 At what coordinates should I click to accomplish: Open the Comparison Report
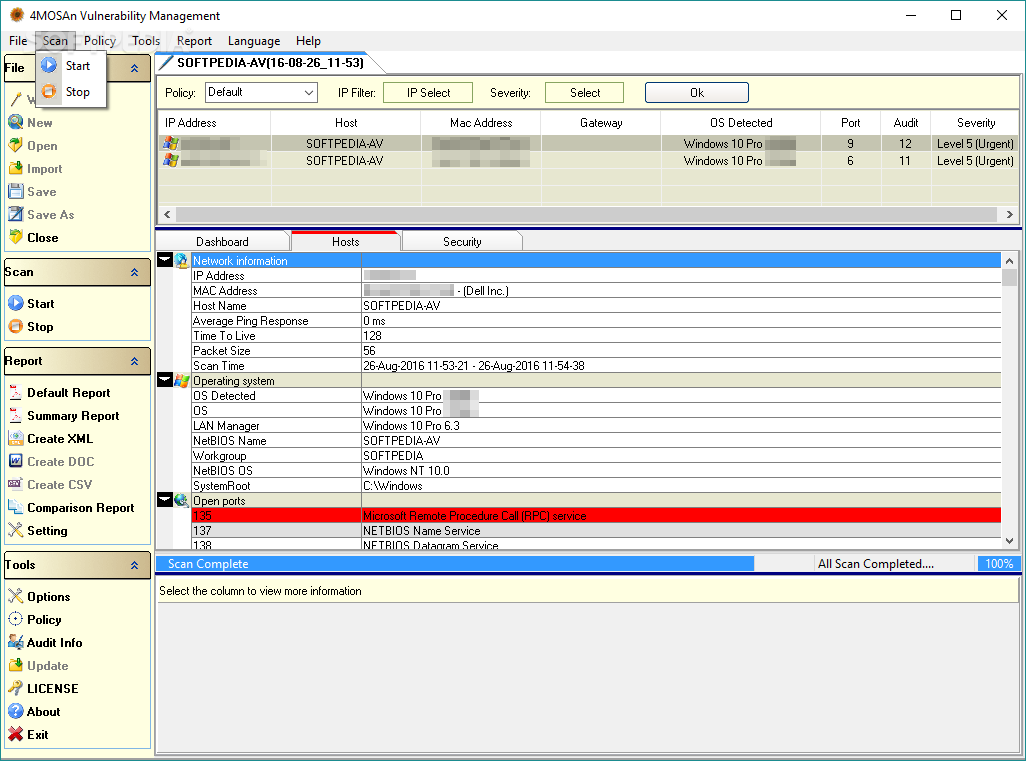71,508
